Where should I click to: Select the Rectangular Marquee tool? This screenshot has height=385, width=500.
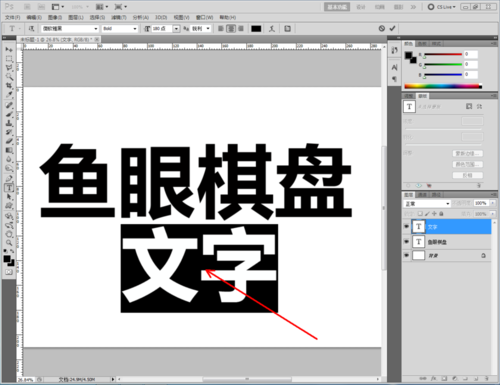coord(9,59)
